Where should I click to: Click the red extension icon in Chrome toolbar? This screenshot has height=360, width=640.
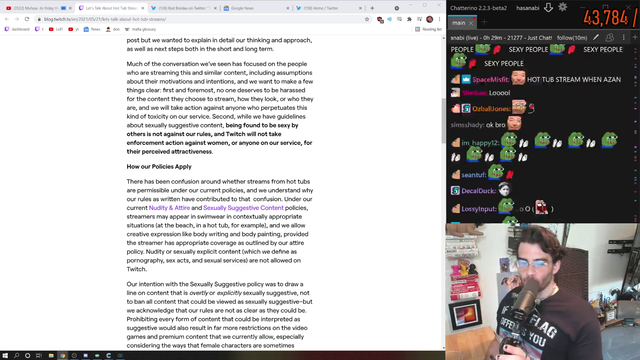[380, 20]
